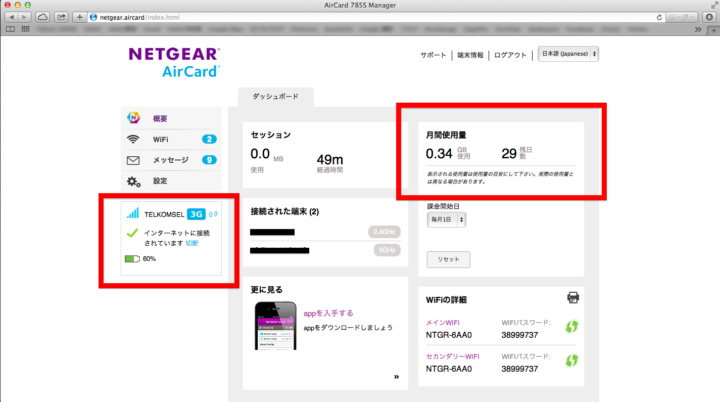
Task: Click the green refresh icon for セカンダリーWiFi
Action: [572, 360]
